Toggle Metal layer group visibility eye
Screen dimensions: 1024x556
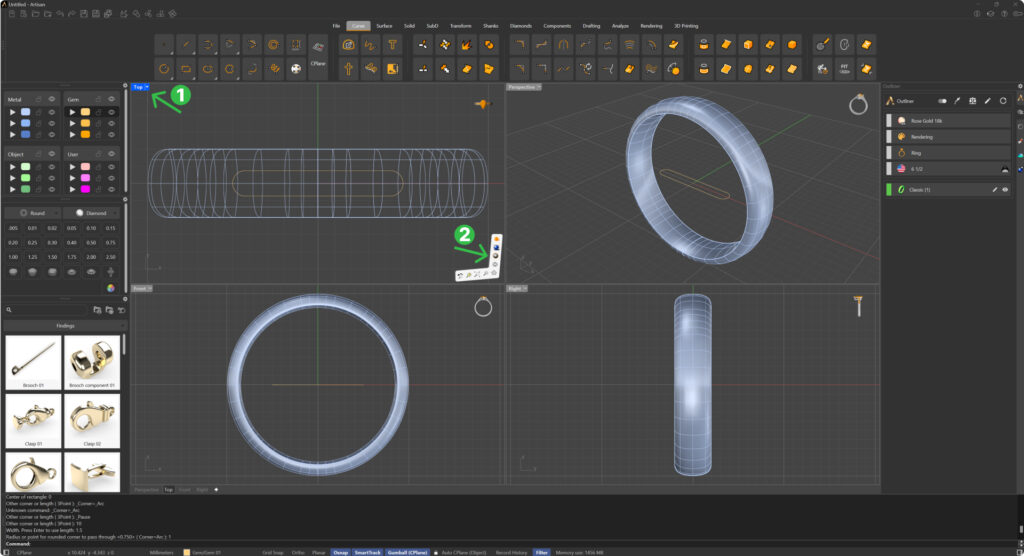tap(52, 98)
